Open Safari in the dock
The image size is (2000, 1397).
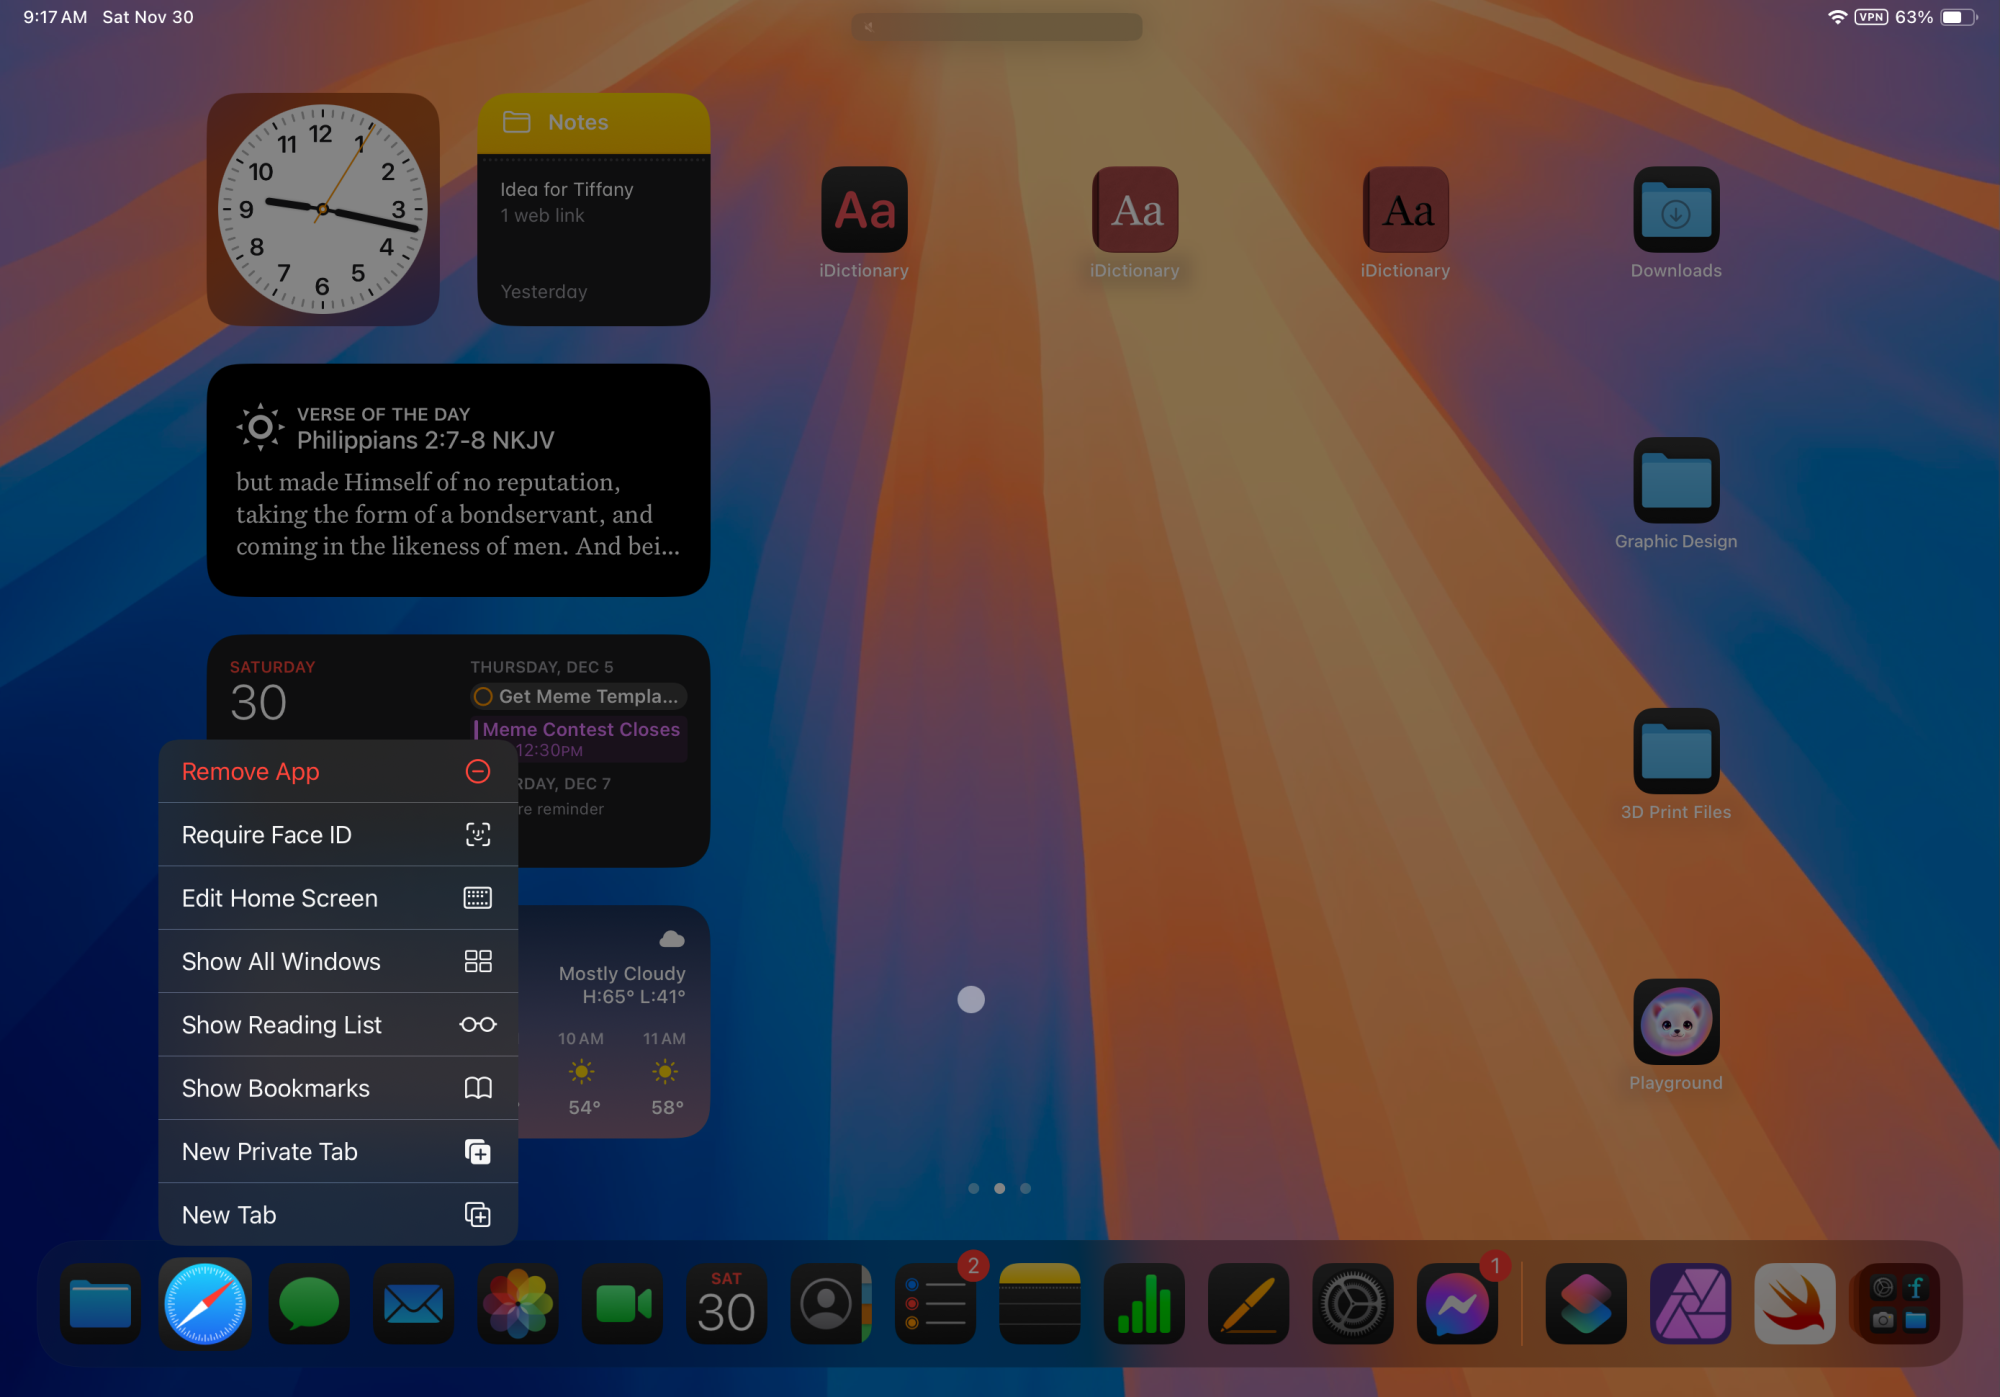205,1304
